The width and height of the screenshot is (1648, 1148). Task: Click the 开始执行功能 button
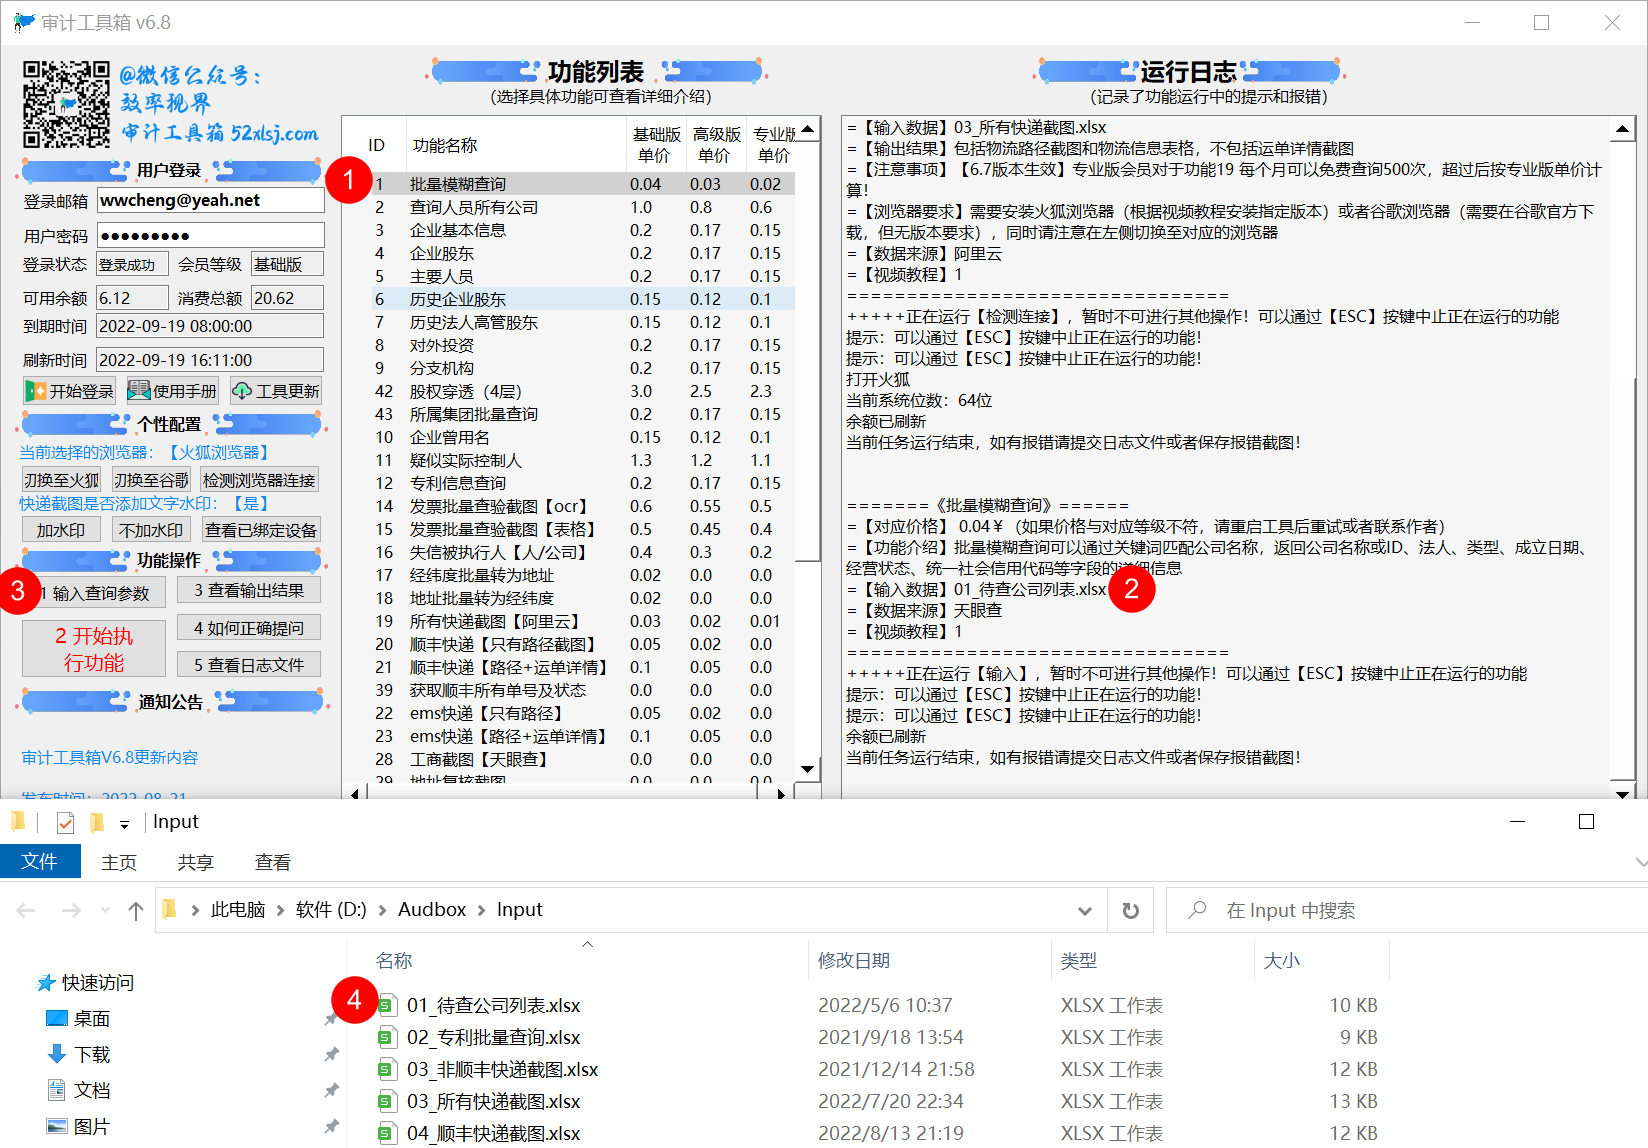(x=94, y=649)
